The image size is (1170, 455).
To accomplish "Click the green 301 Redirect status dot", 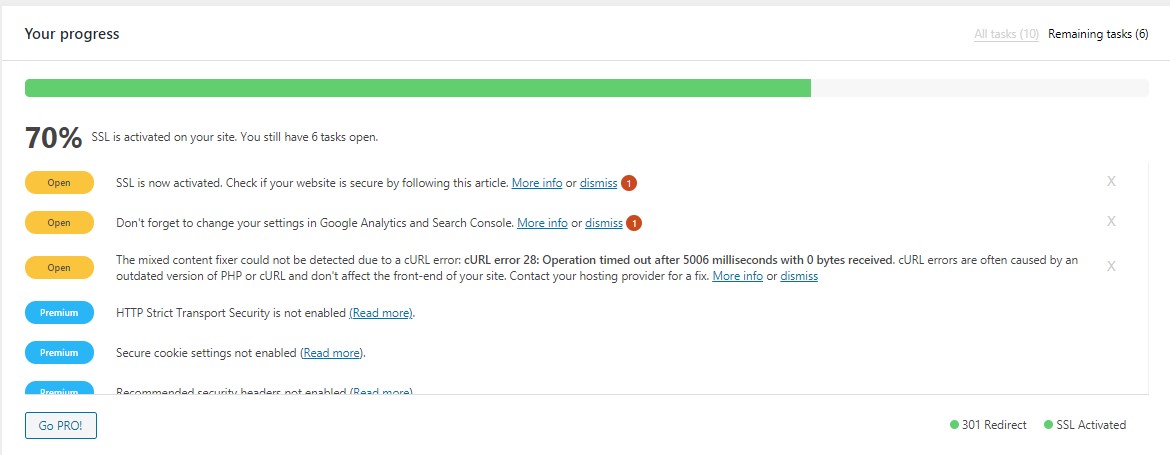I will click(954, 424).
